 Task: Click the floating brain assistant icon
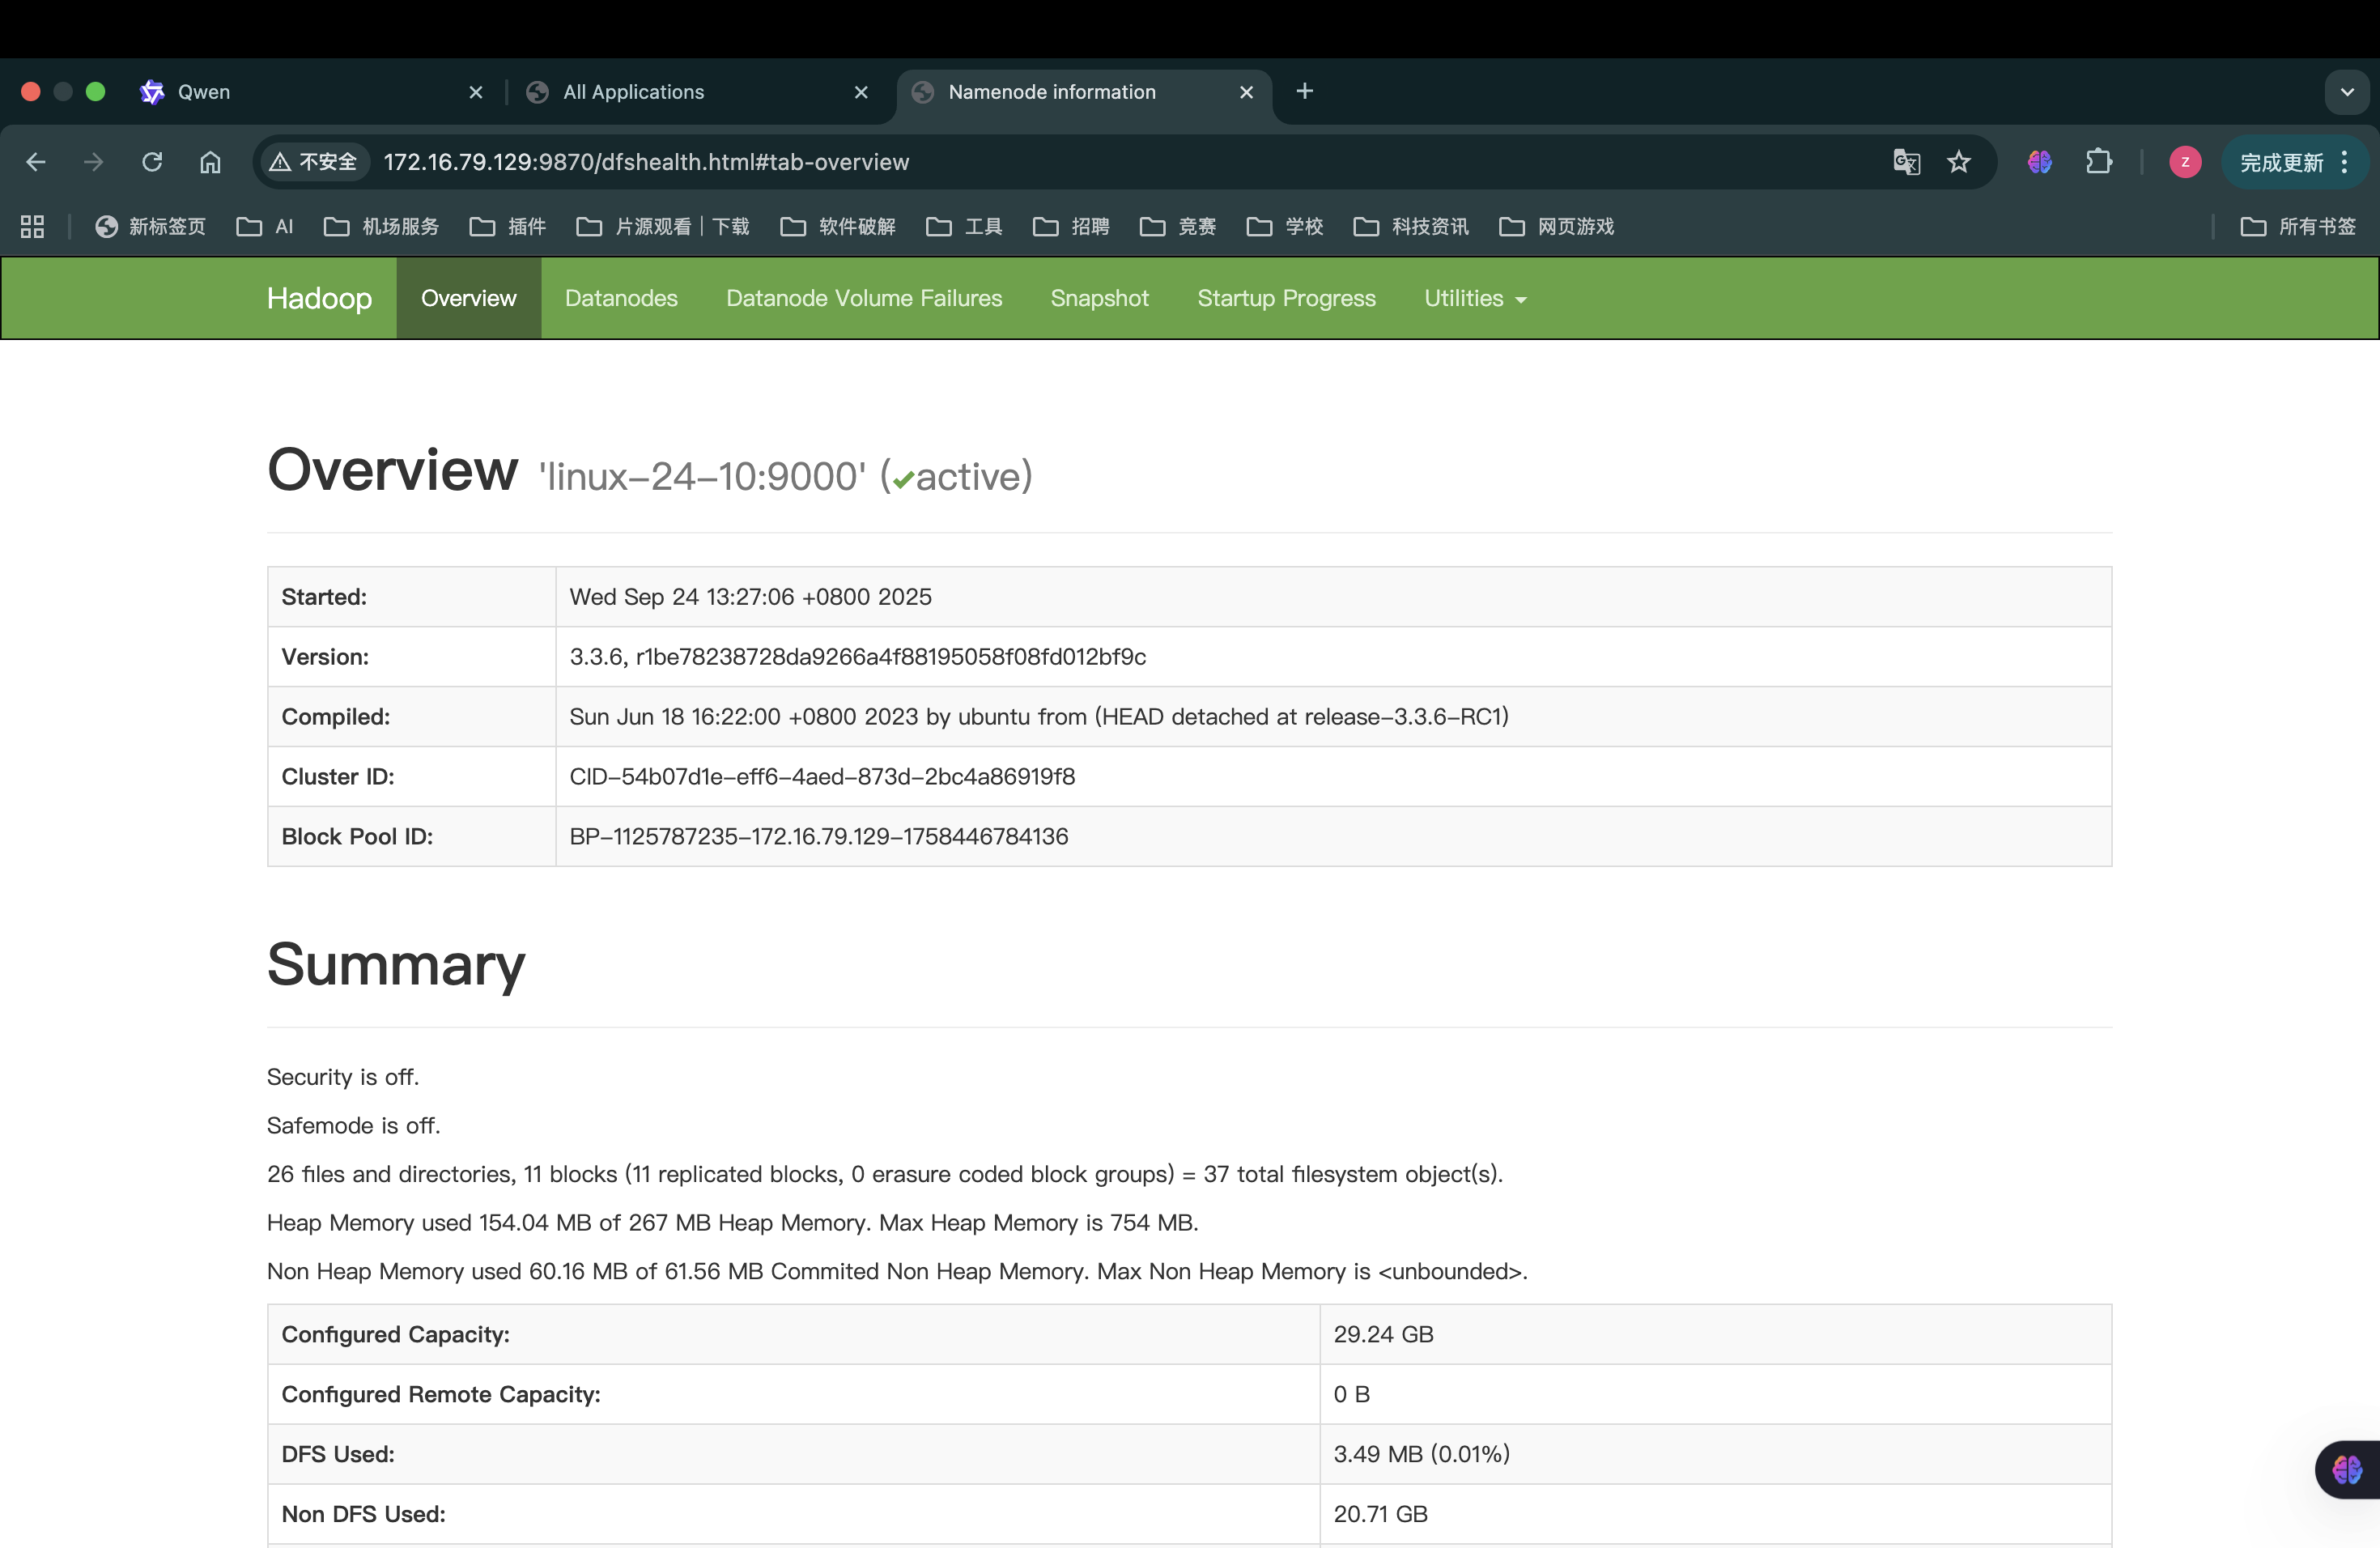(2347, 1469)
